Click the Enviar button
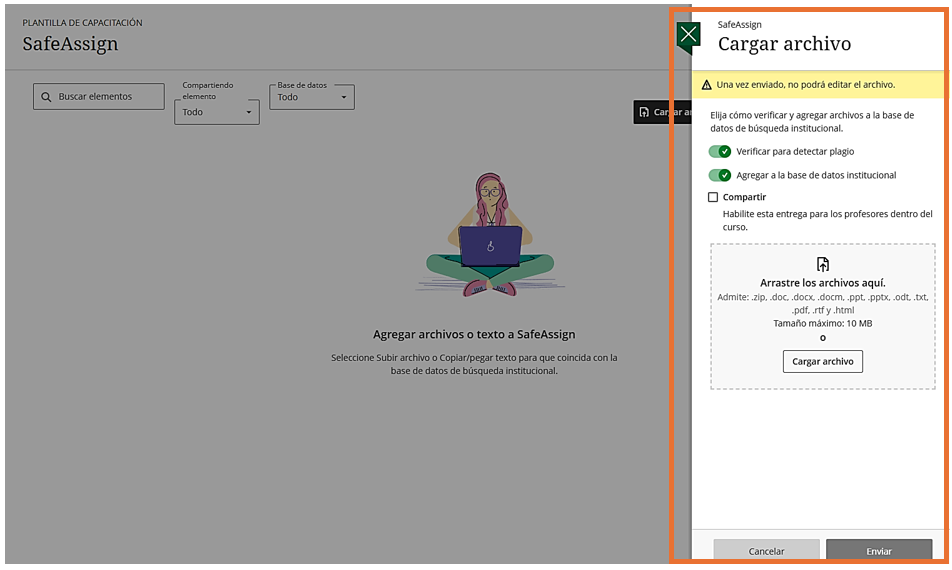952x570 pixels. (879, 549)
